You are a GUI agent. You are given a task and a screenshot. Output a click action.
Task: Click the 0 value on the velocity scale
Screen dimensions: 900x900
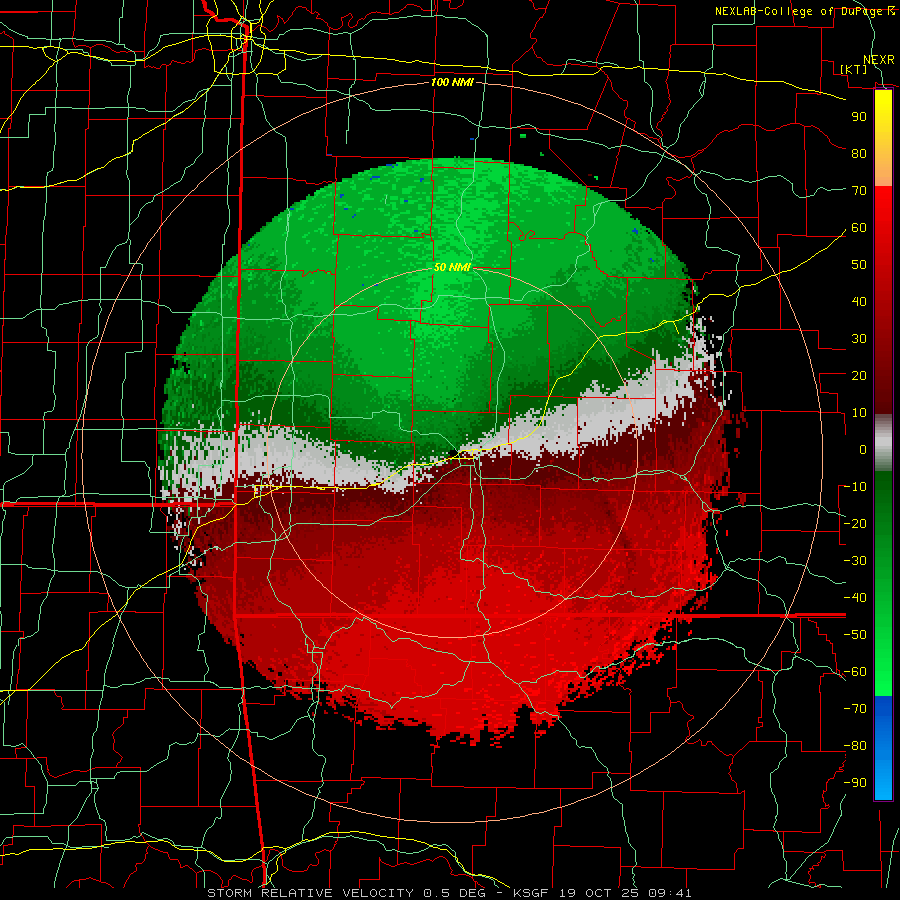(863, 449)
